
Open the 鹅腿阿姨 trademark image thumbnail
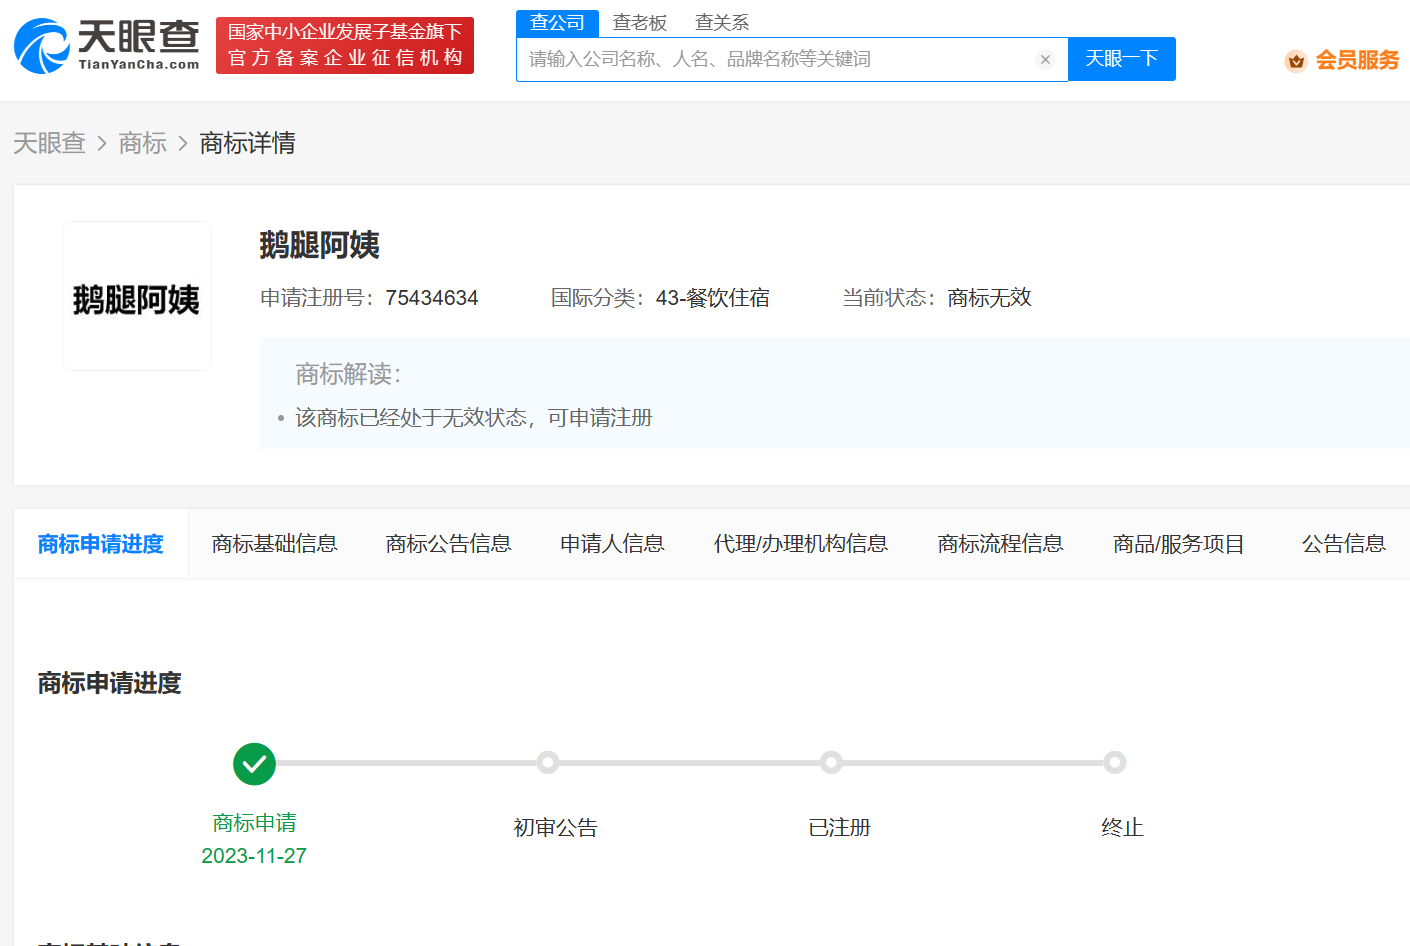[137, 296]
